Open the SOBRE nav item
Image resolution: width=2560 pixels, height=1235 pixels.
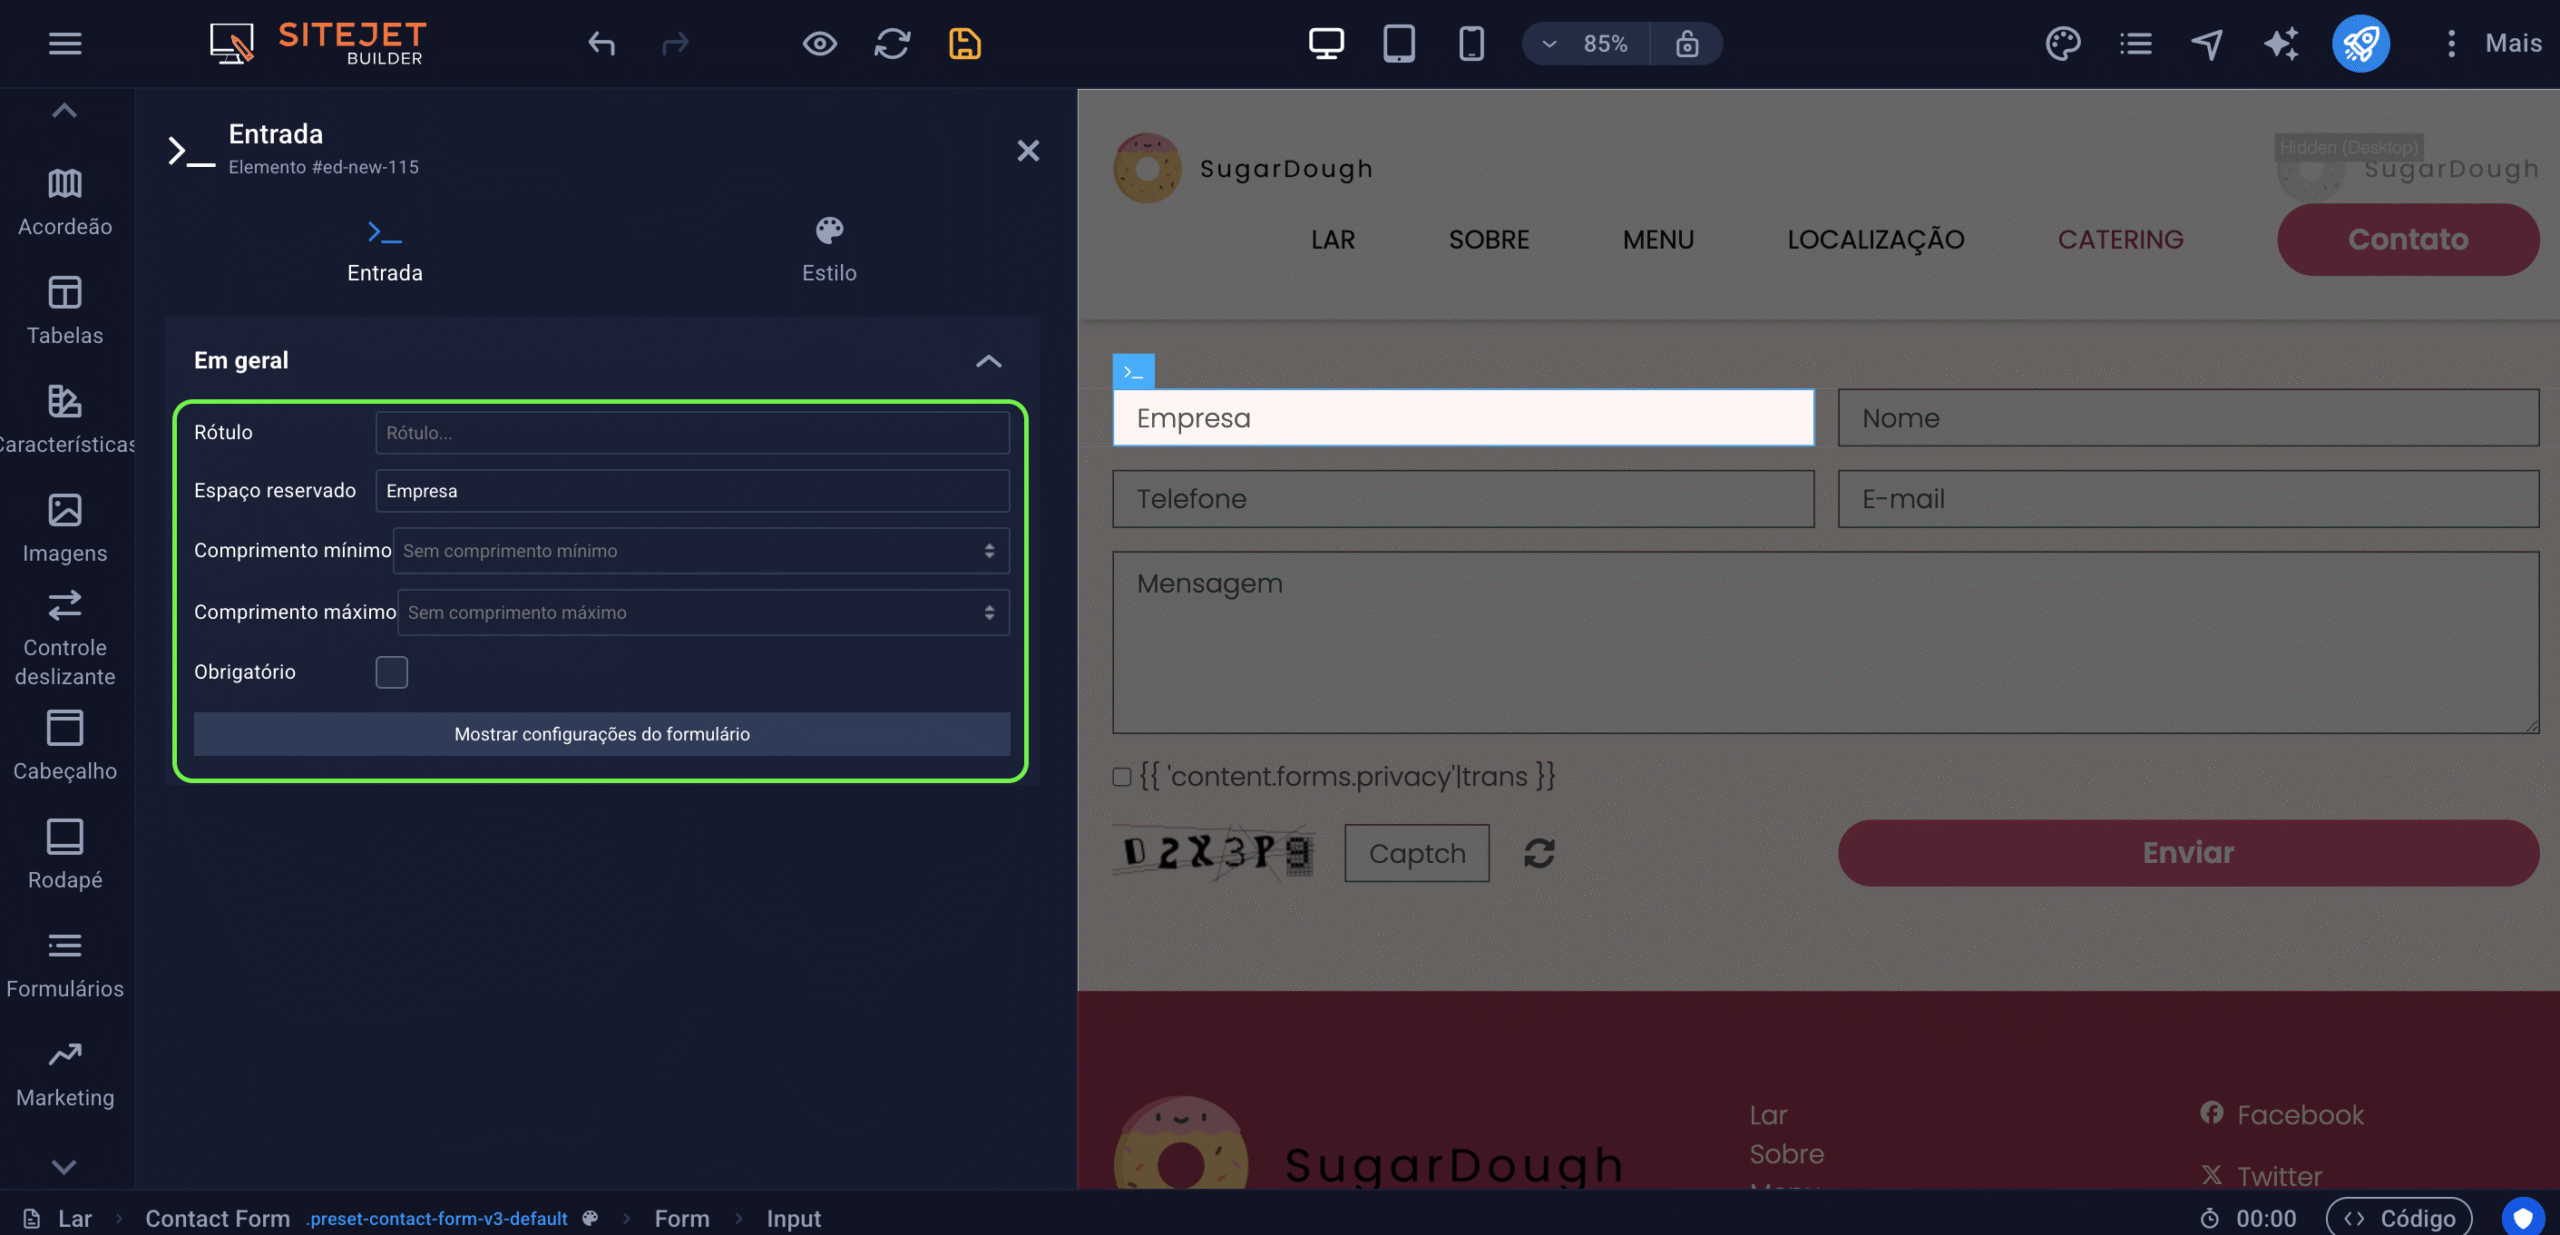click(x=1489, y=240)
